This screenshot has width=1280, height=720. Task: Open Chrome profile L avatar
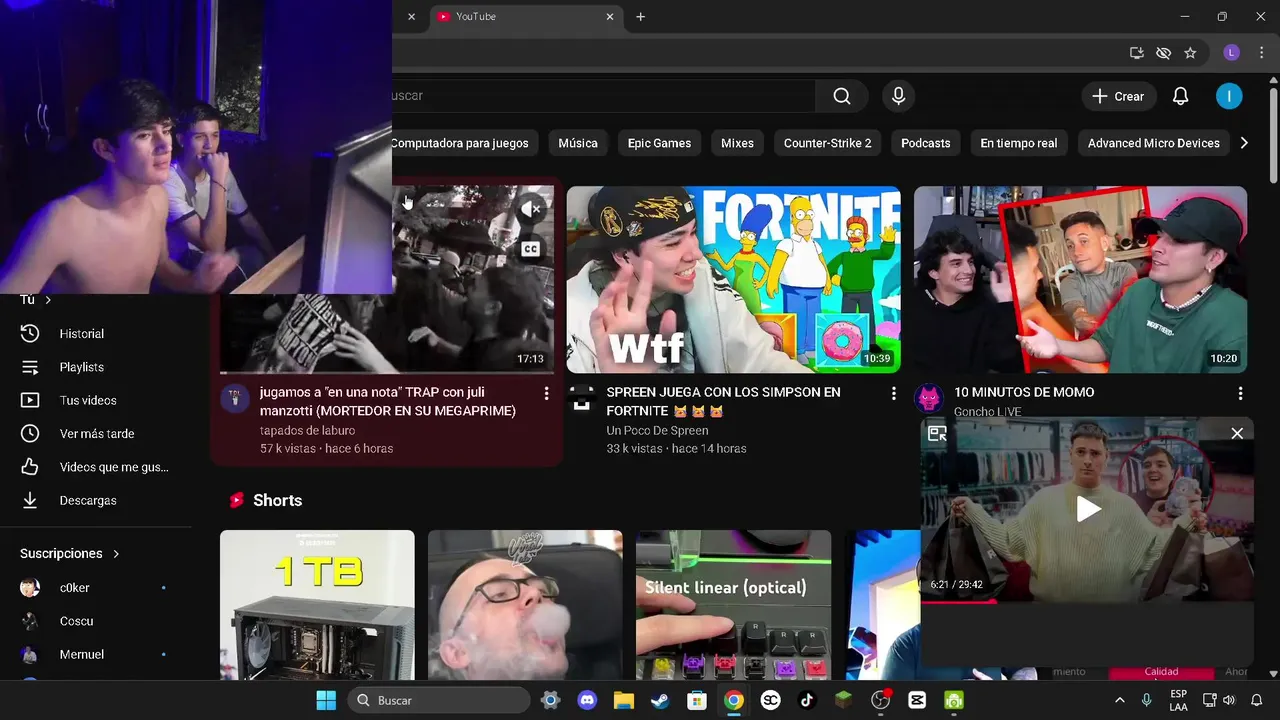click(x=1232, y=53)
